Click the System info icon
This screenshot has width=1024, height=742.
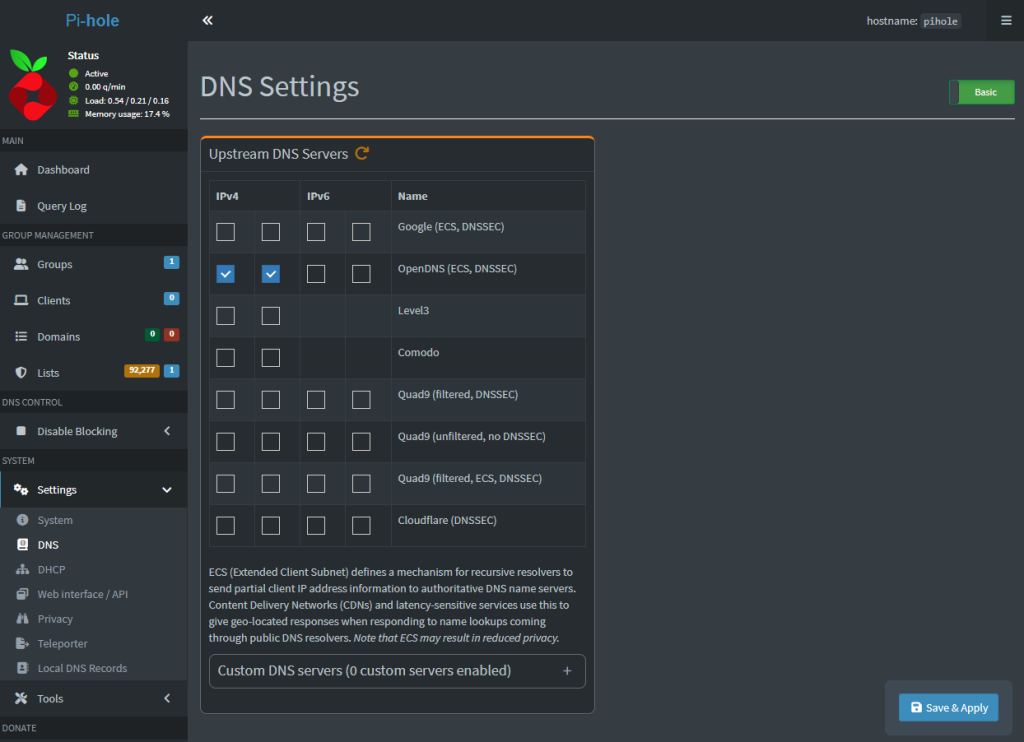[x=23, y=520]
